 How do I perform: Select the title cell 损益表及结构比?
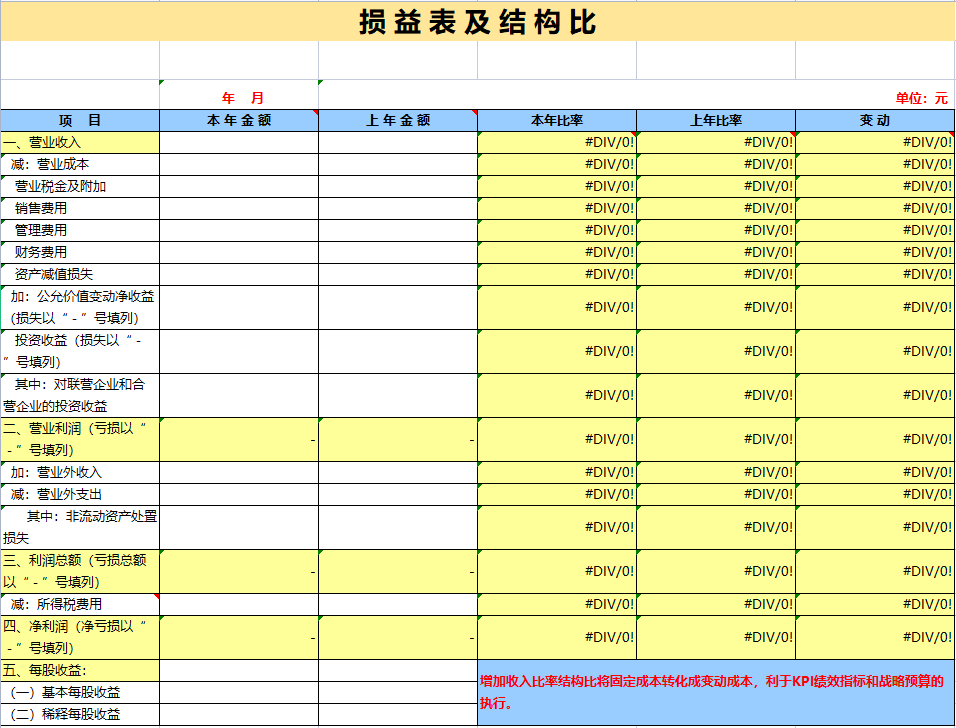coord(478,20)
